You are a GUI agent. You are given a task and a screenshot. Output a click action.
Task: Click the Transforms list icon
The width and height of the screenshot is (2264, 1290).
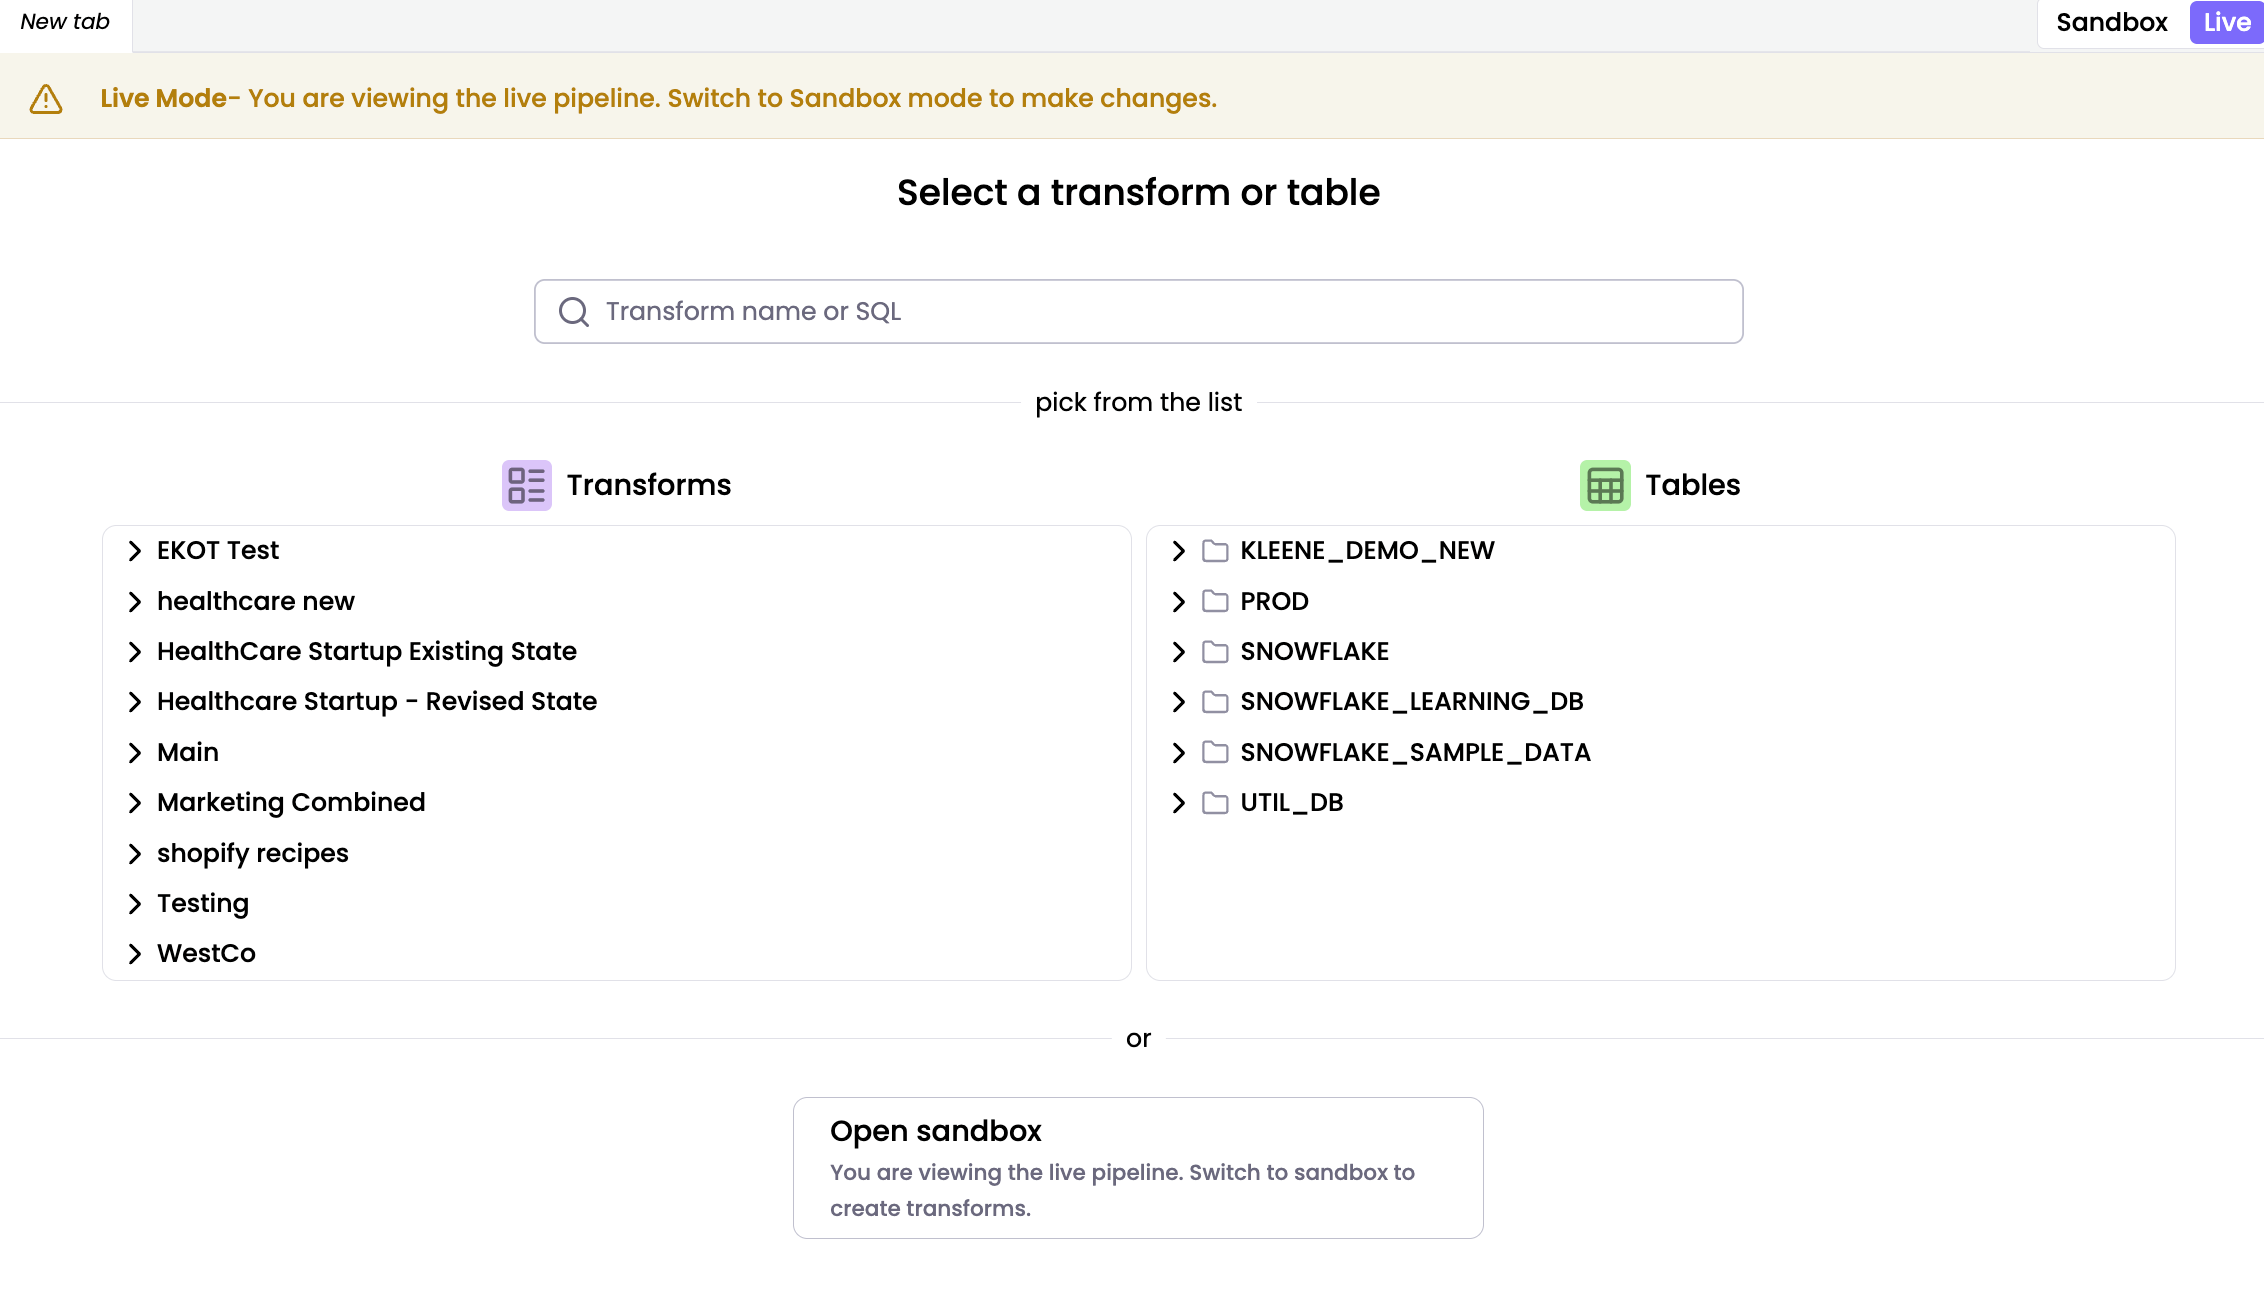click(x=526, y=485)
